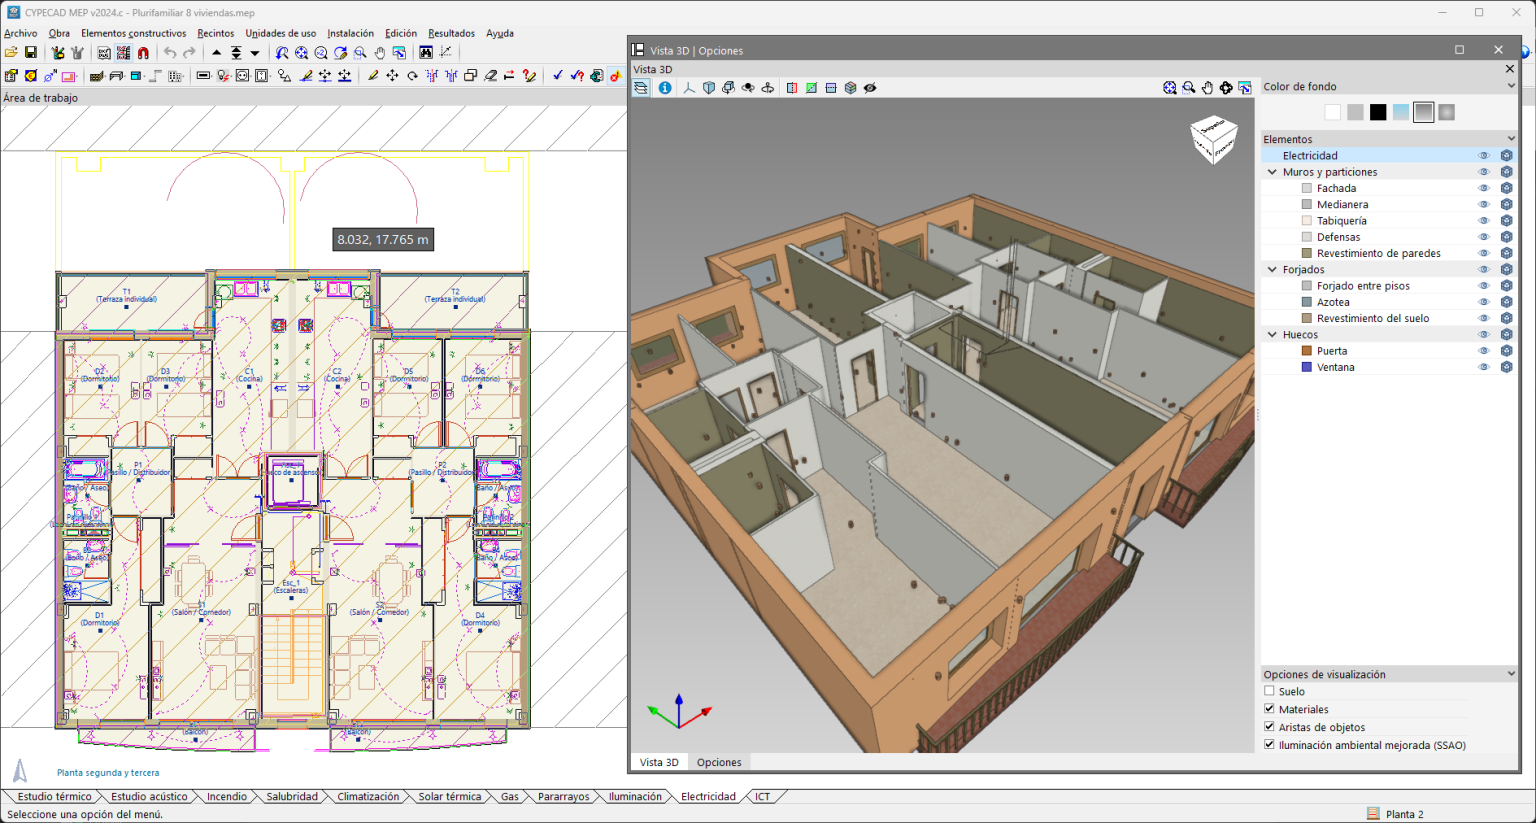Uncheck the Aristas de objetos option
The width and height of the screenshot is (1536, 823).
coord(1269,727)
